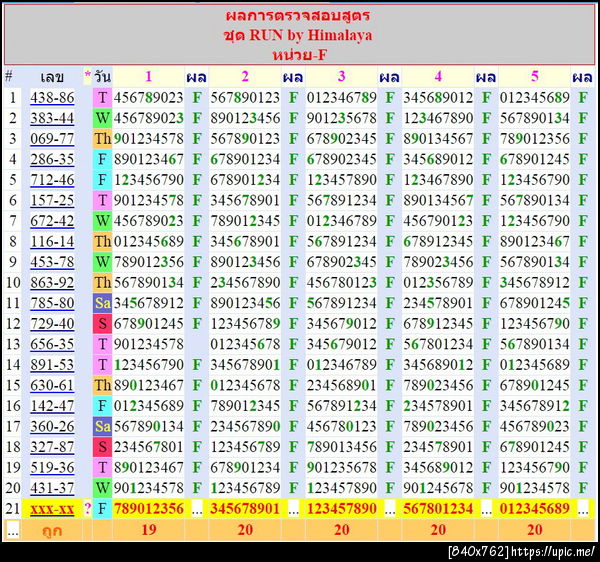This screenshot has width=600, height=562.
Task: Click the เลข column header
Action: pyautogui.click(x=52, y=77)
